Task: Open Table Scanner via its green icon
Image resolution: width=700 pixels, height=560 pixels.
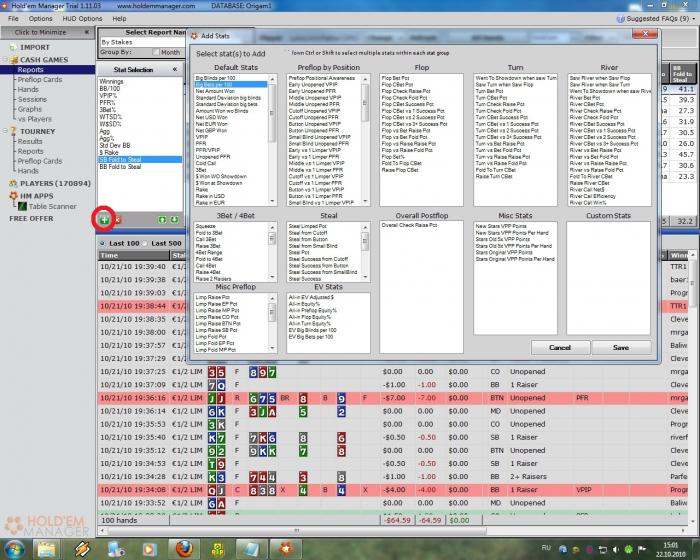Action: click(22, 206)
